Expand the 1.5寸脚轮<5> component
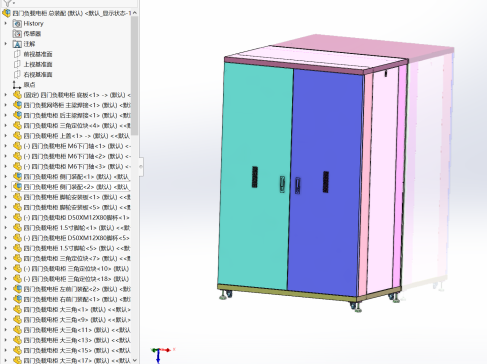 tap(5, 248)
